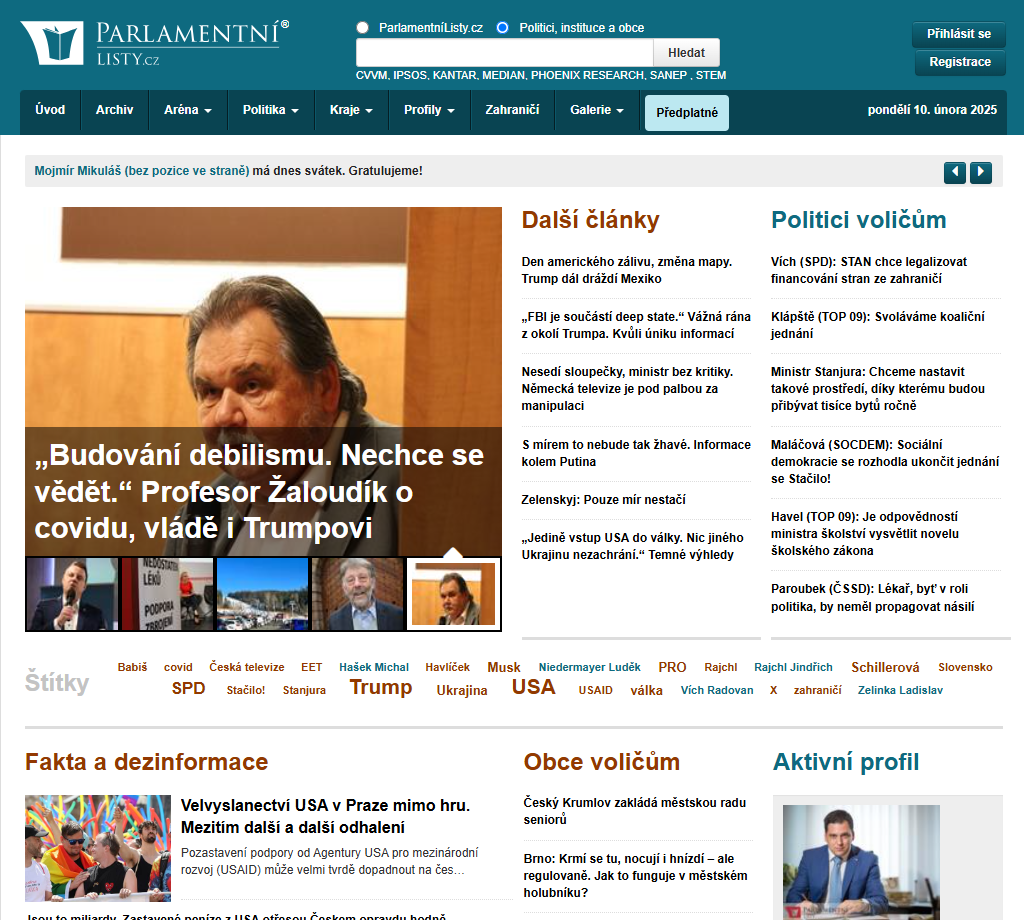1024x920 pixels.
Task: Go to previous name day announcement
Action: (954, 172)
